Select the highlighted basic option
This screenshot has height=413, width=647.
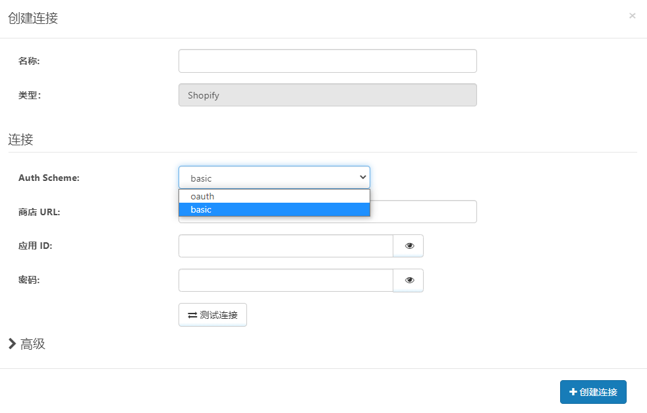[x=274, y=210]
